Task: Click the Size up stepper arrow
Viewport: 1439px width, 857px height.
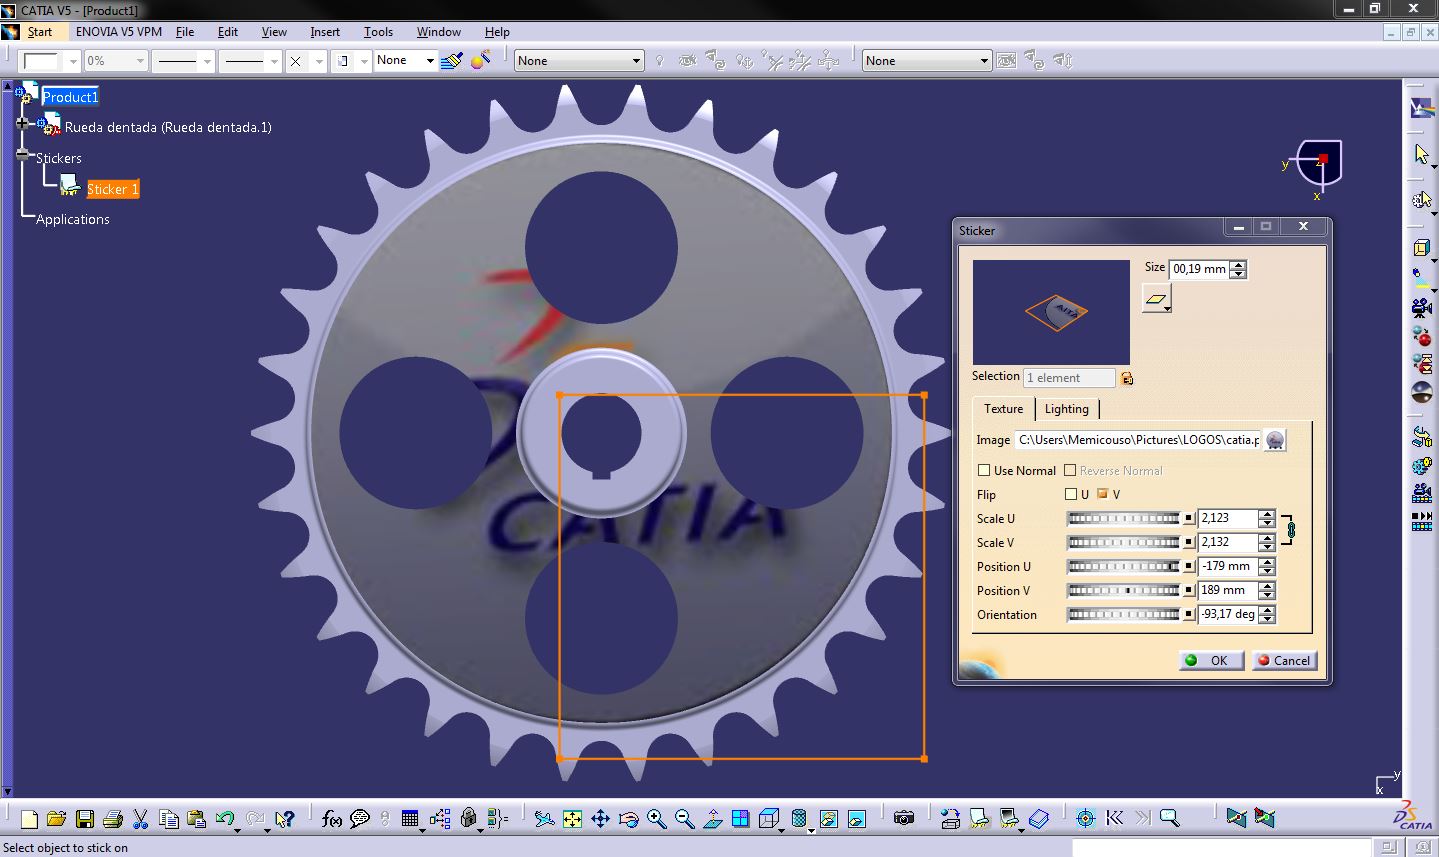Action: pos(1238,265)
